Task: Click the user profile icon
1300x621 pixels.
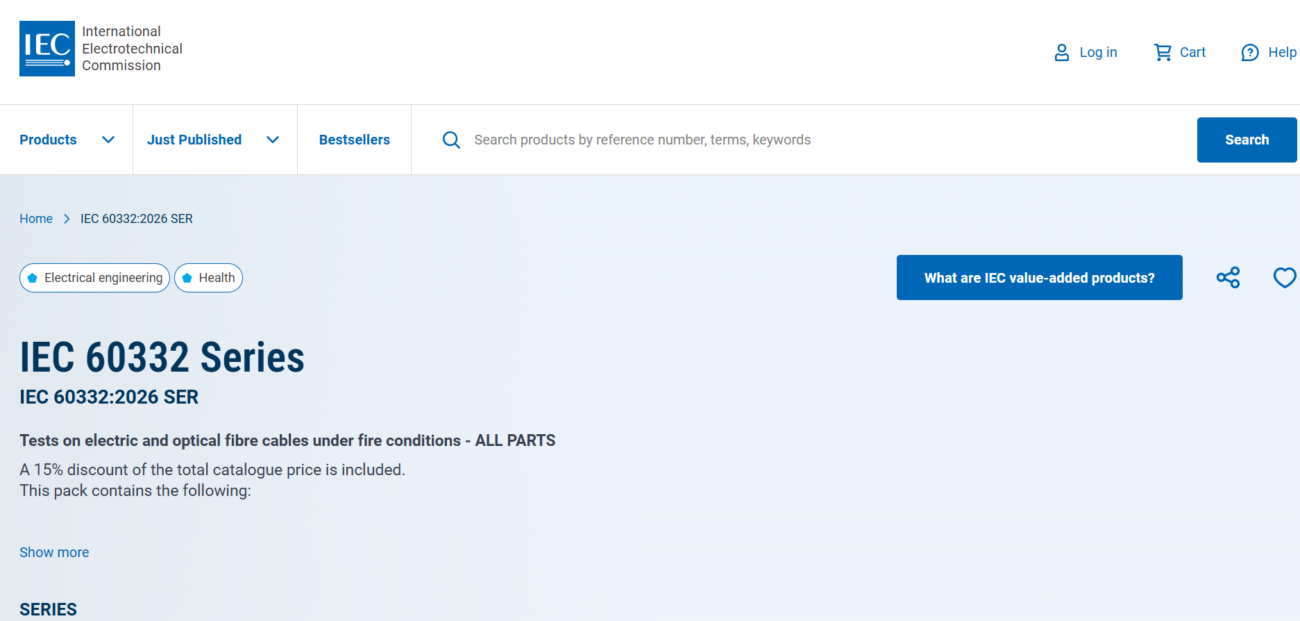Action: 1061,52
